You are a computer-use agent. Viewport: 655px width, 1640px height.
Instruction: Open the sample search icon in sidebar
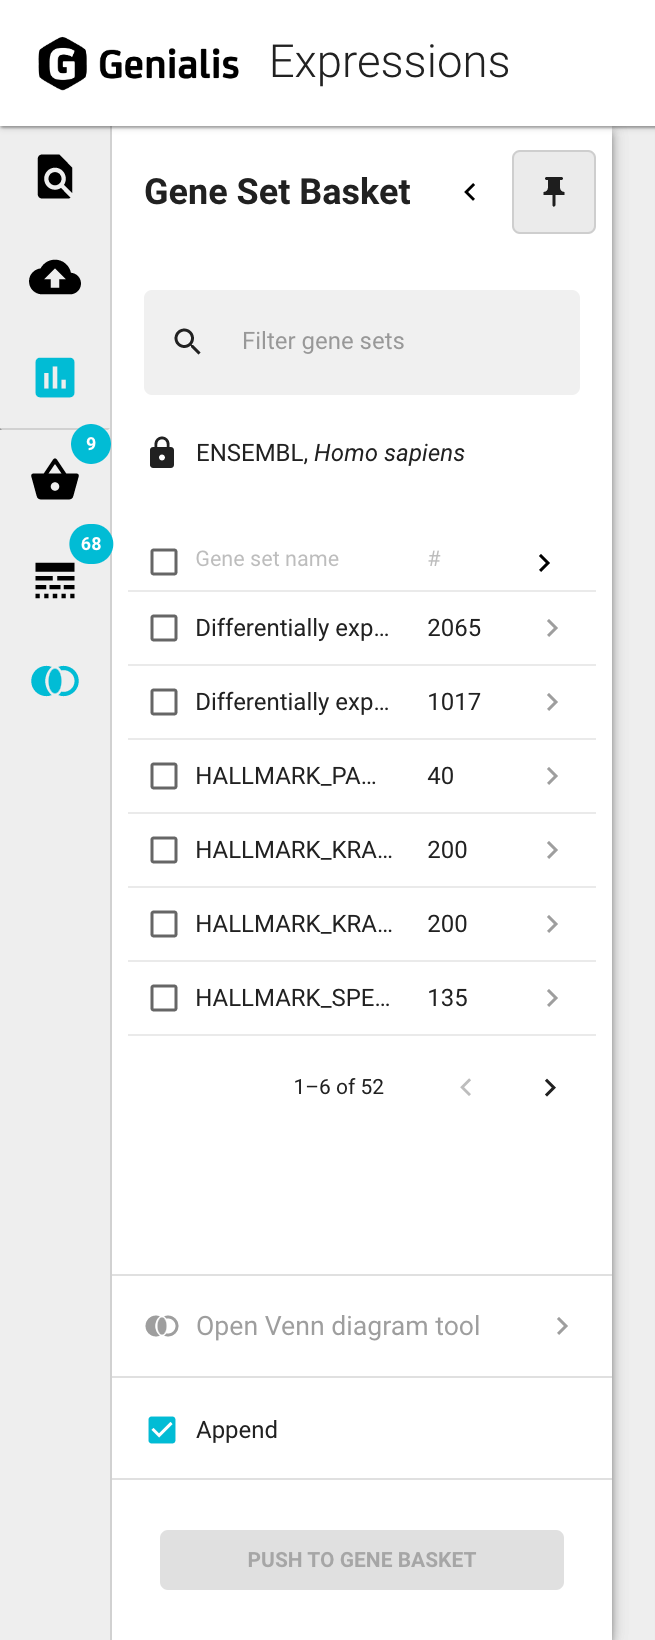[55, 177]
